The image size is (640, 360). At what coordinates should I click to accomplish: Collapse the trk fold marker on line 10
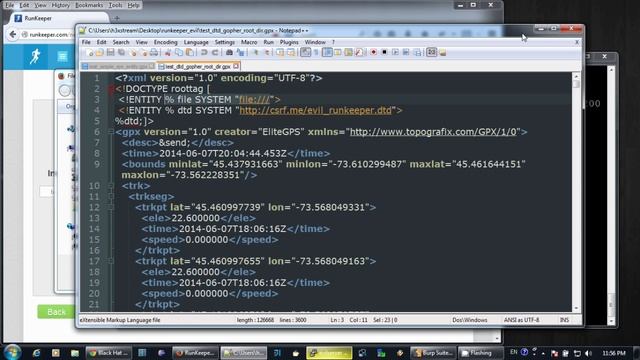click(x=111, y=186)
